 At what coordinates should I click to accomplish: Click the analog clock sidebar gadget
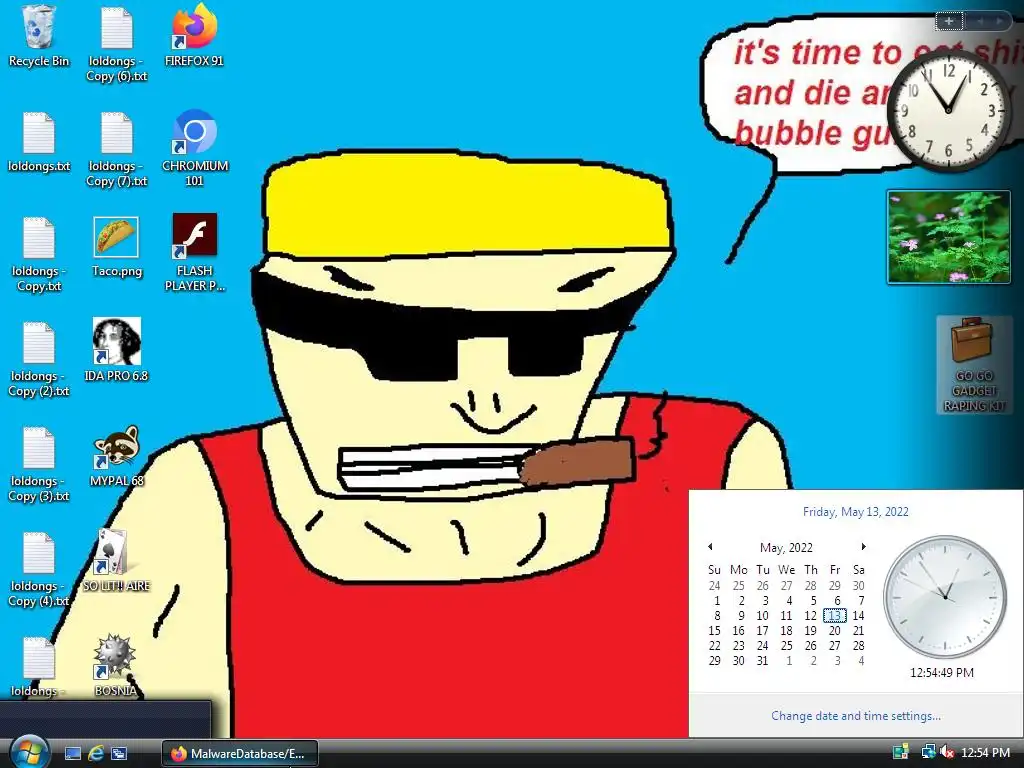[x=949, y=111]
